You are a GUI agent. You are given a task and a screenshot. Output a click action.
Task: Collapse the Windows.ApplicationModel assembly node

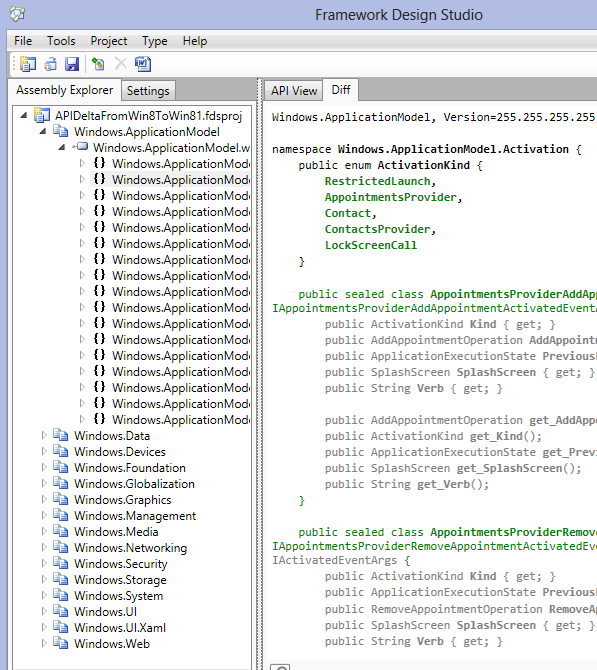coord(43,132)
